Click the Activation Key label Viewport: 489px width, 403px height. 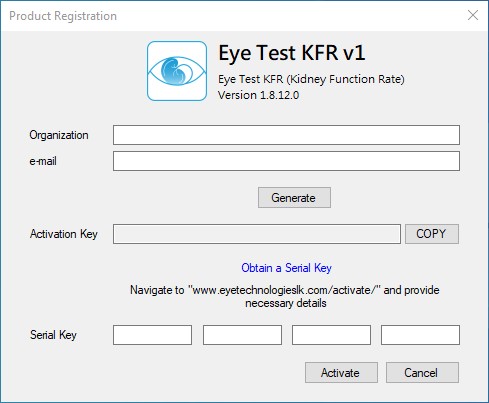coord(64,234)
